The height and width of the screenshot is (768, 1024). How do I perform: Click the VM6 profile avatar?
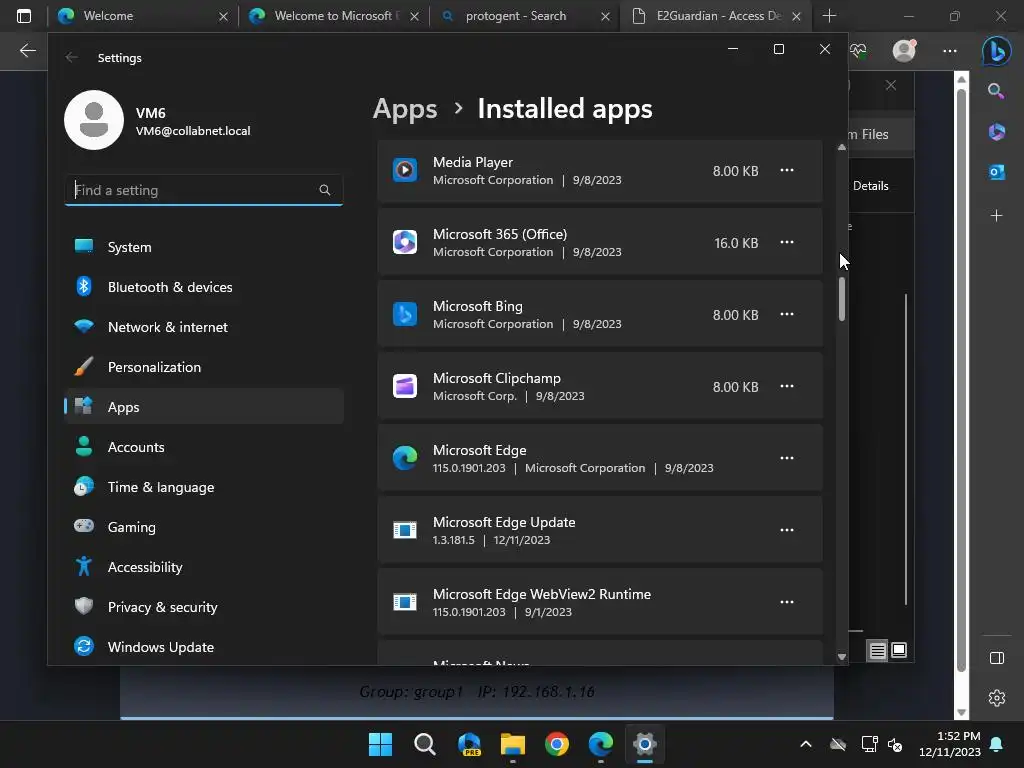[94, 120]
